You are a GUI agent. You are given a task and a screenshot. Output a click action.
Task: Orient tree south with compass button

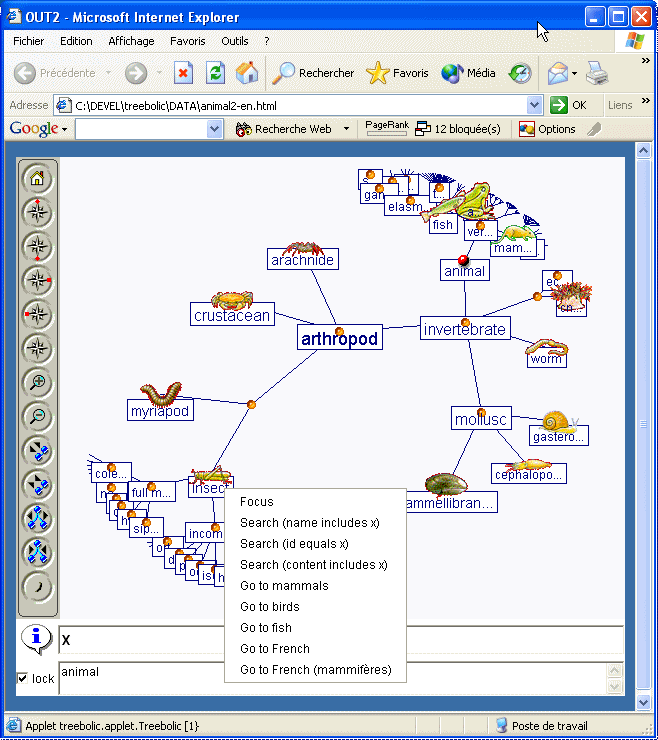pyautogui.click(x=37, y=246)
